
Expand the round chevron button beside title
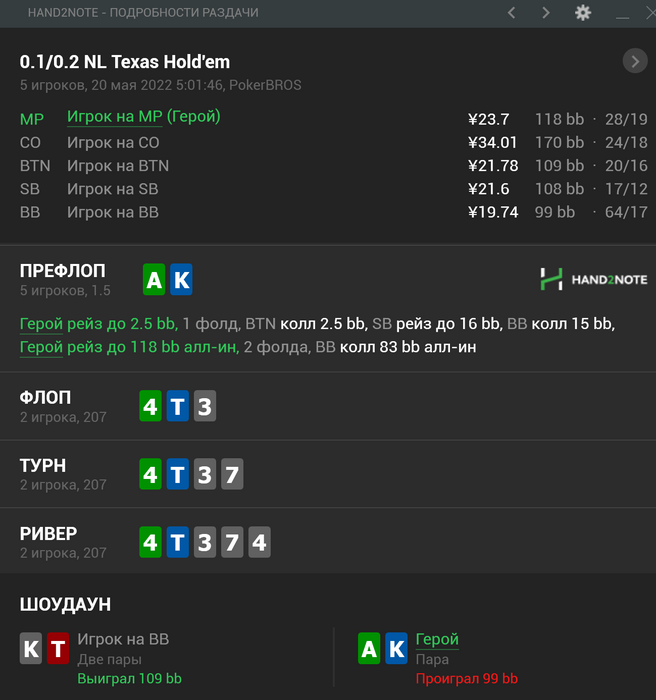tap(635, 62)
